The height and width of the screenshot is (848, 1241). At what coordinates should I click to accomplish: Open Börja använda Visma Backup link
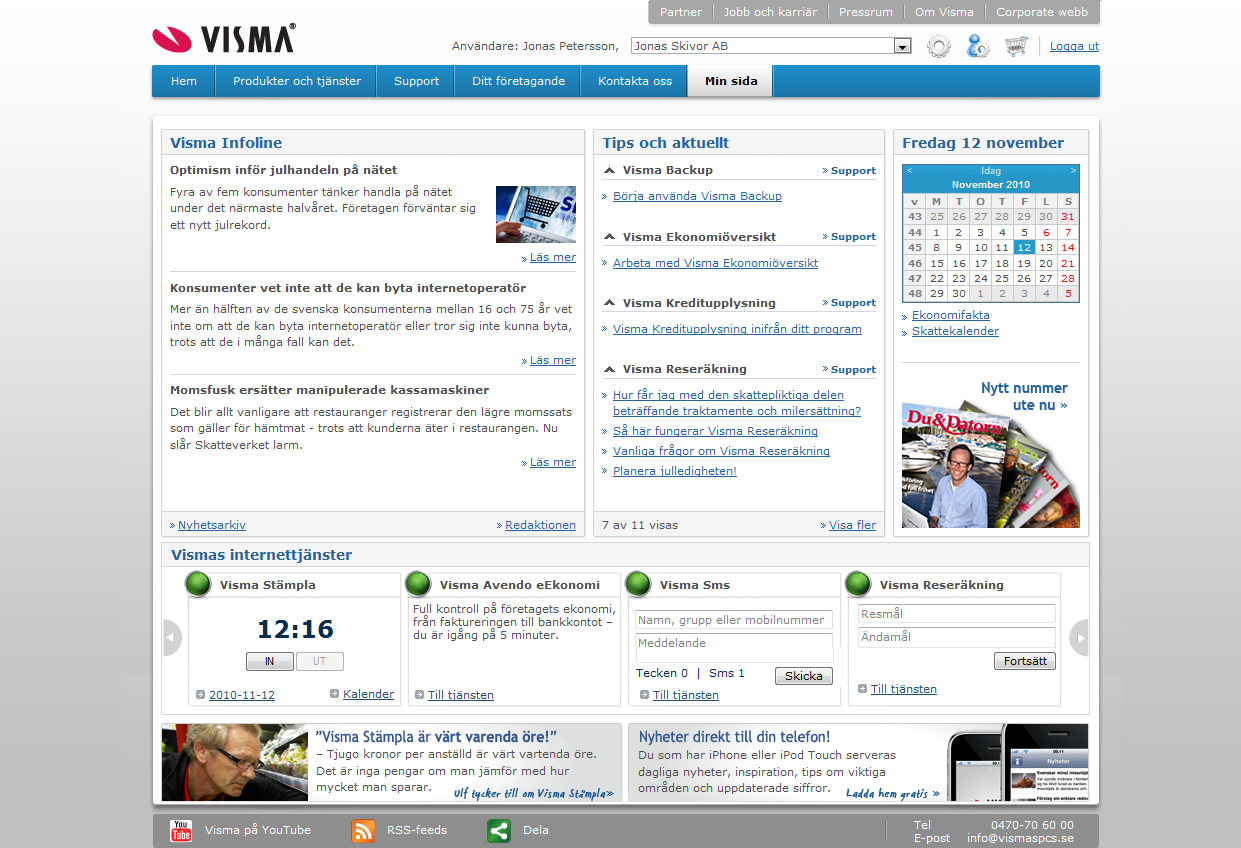(697, 196)
